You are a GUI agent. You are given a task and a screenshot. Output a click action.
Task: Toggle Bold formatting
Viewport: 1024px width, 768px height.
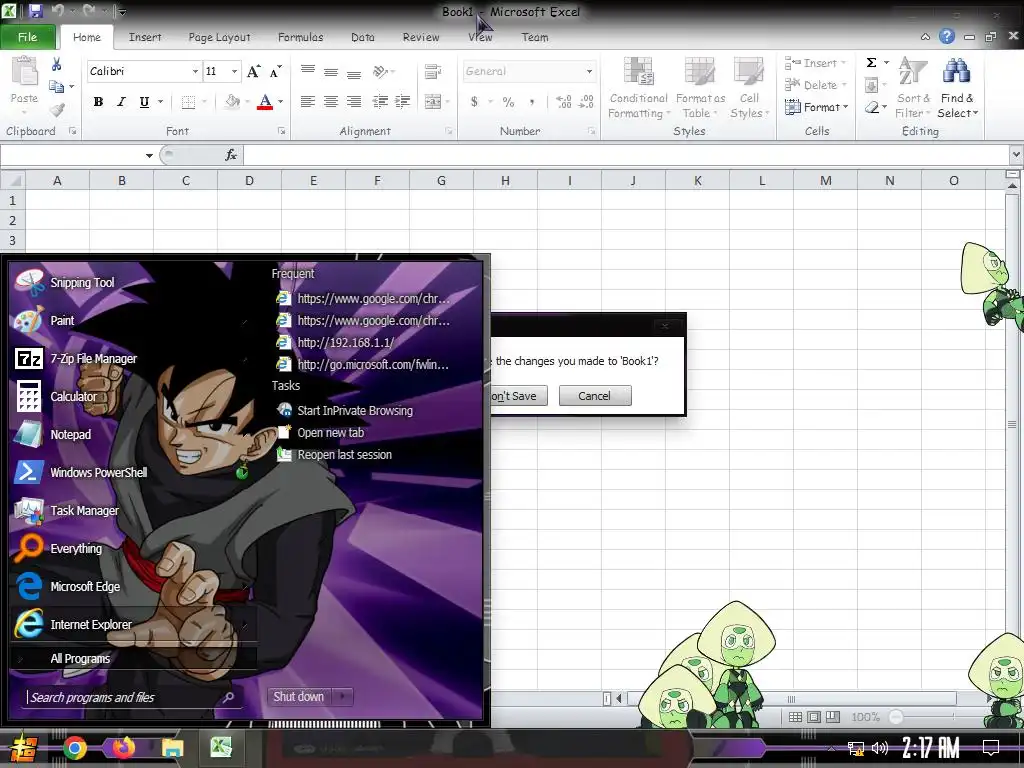pyautogui.click(x=98, y=101)
